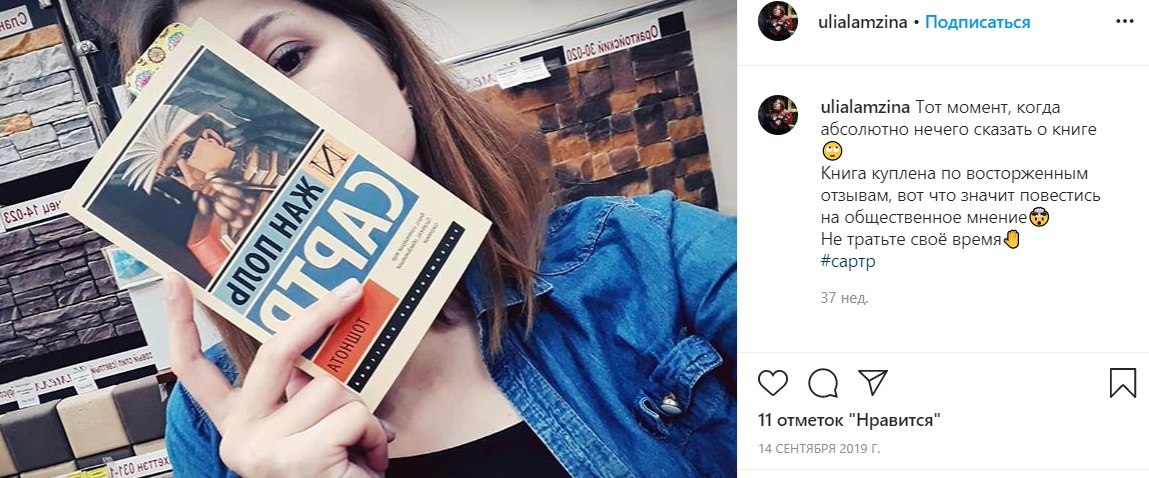
Task: Open three-dot more options menu
Action: click(x=1125, y=22)
